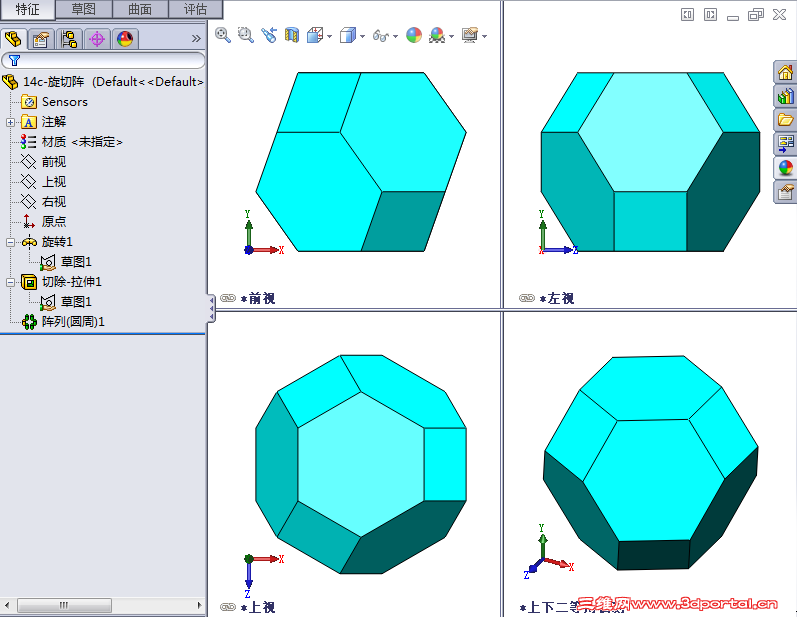Click the Section View icon
797x617 pixels.
point(292,35)
